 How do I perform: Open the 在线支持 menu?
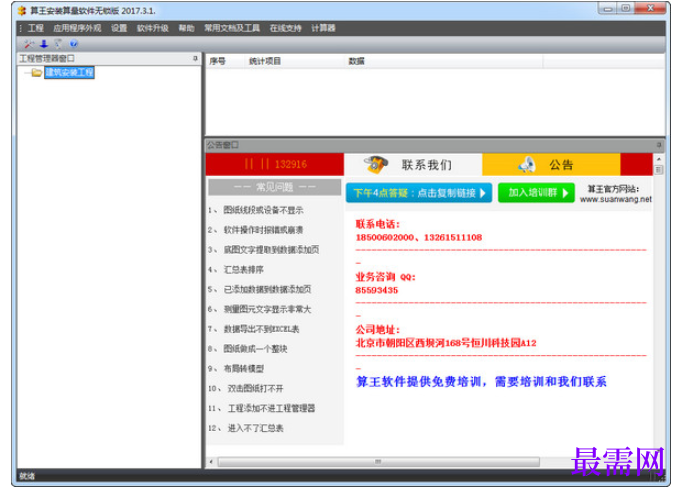coord(285,28)
